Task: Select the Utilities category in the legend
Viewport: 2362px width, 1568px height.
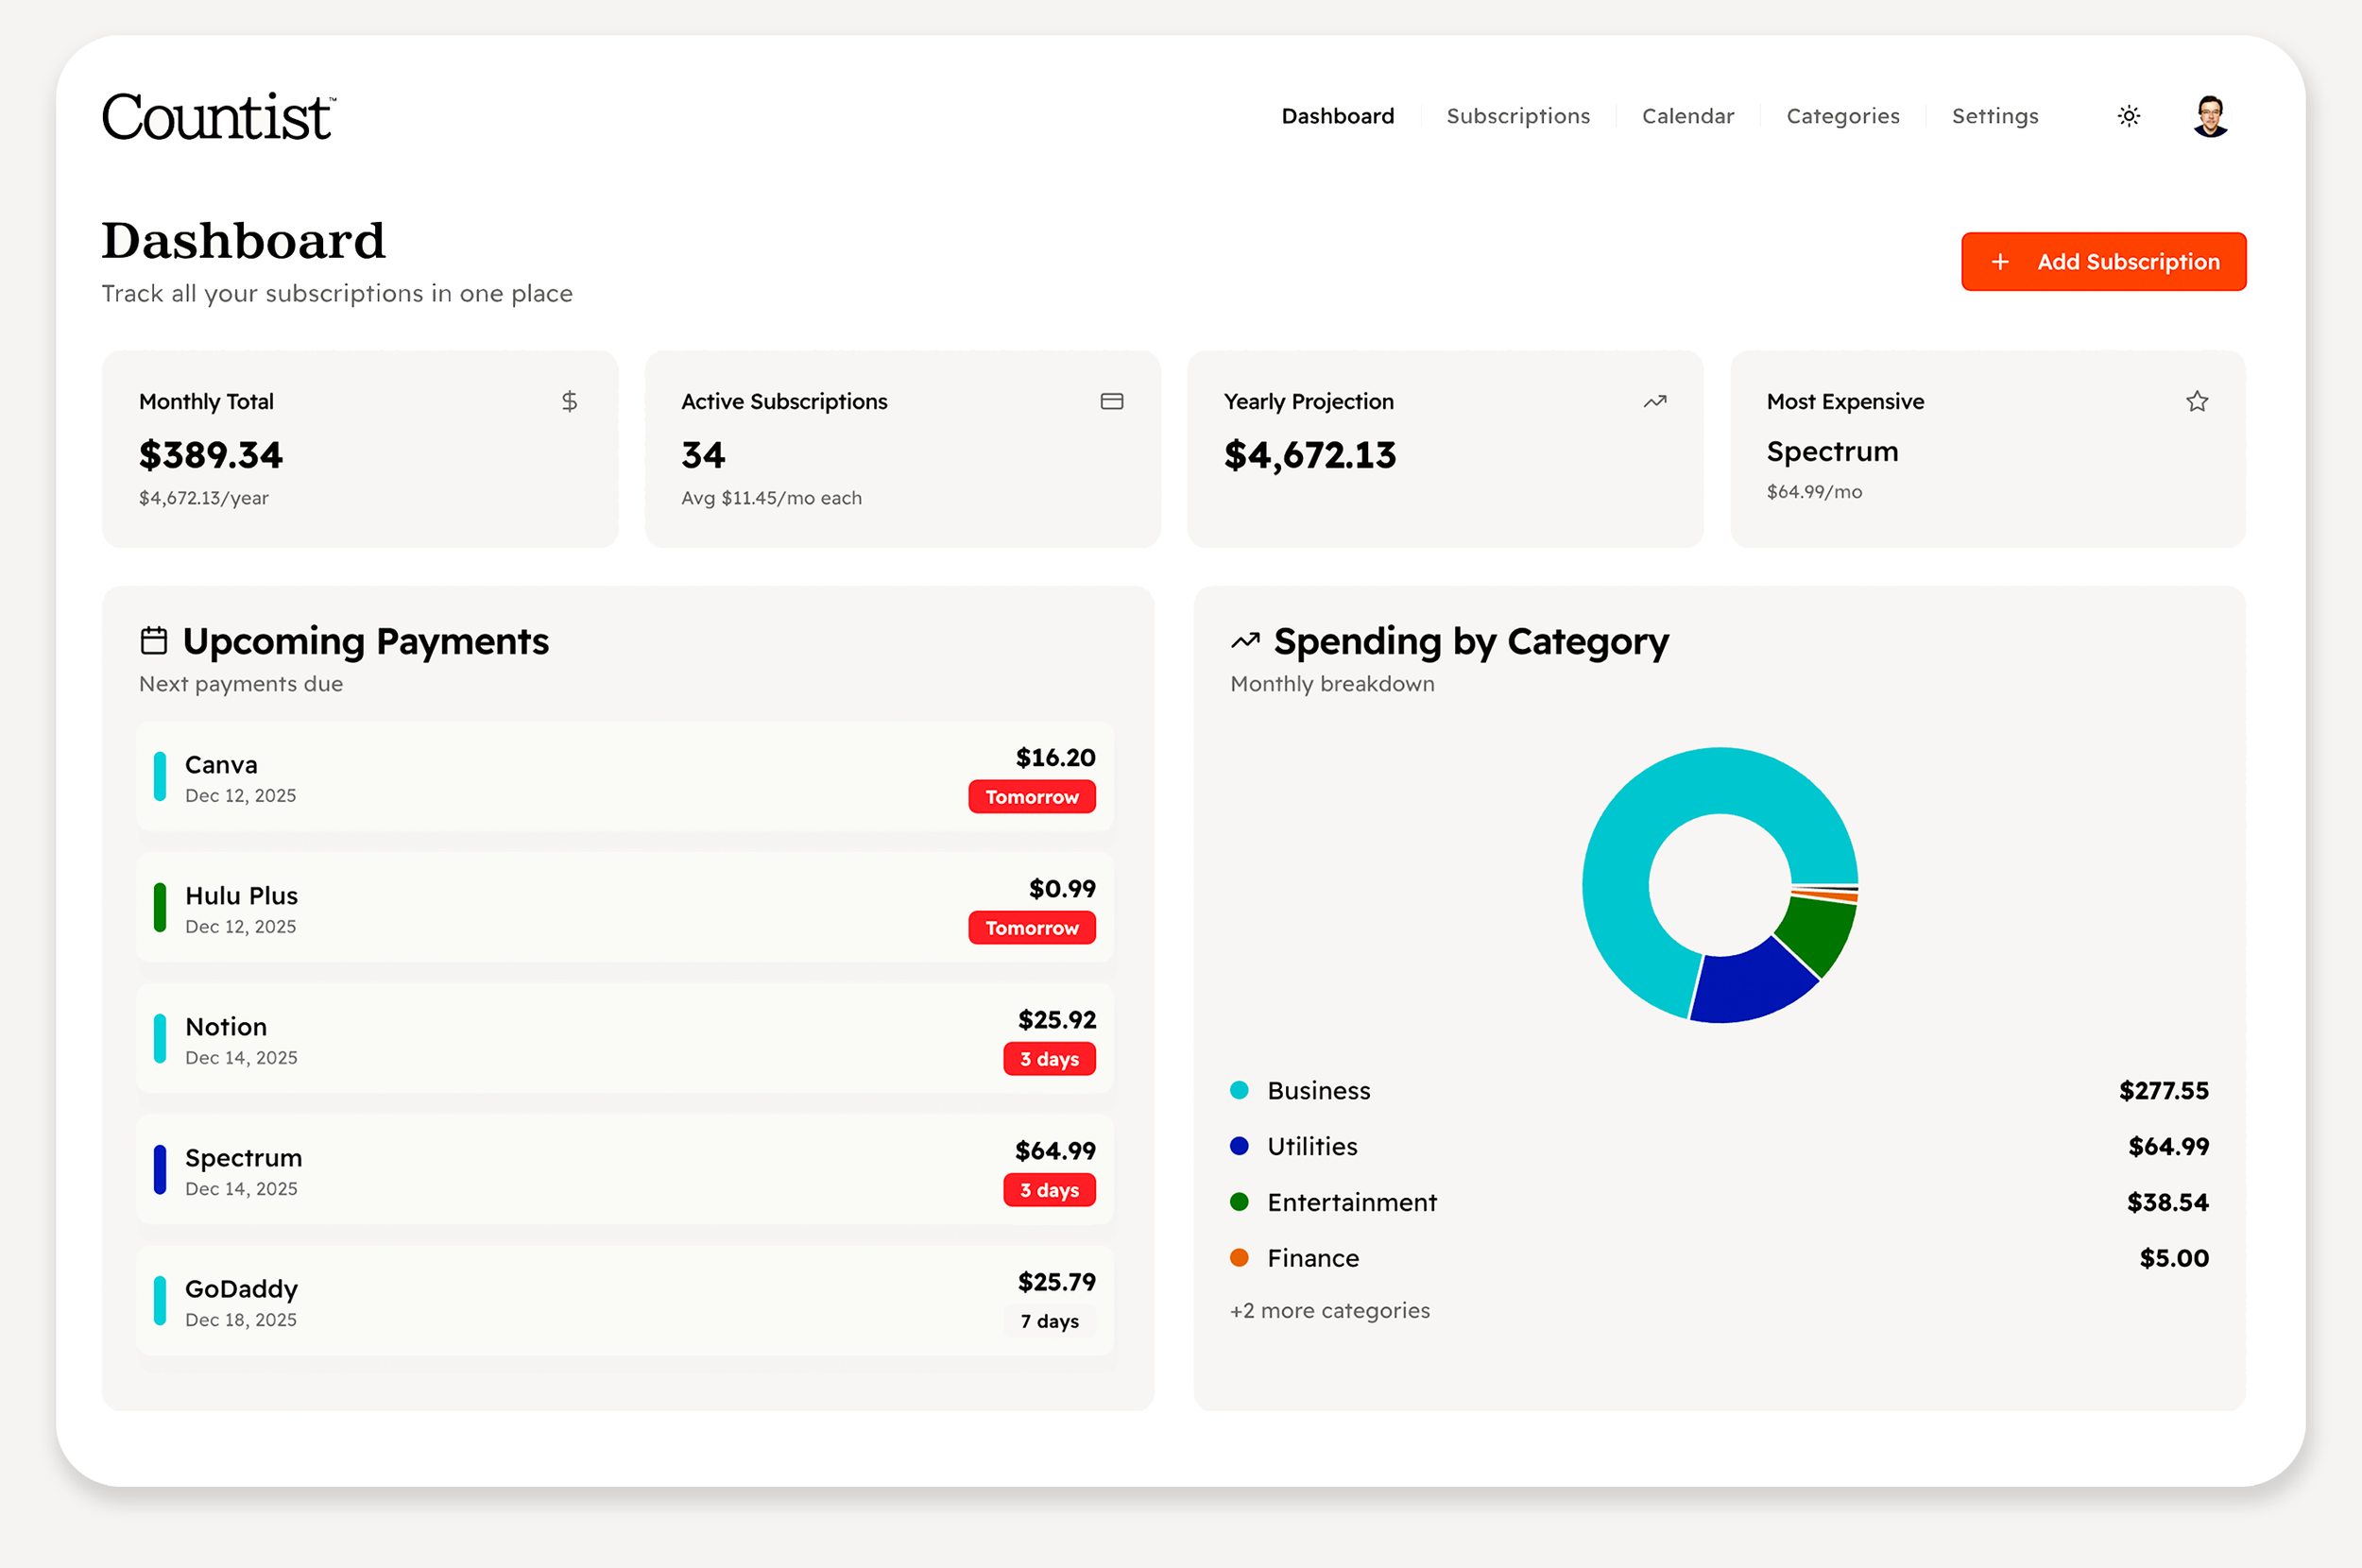Action: pos(1240,1146)
